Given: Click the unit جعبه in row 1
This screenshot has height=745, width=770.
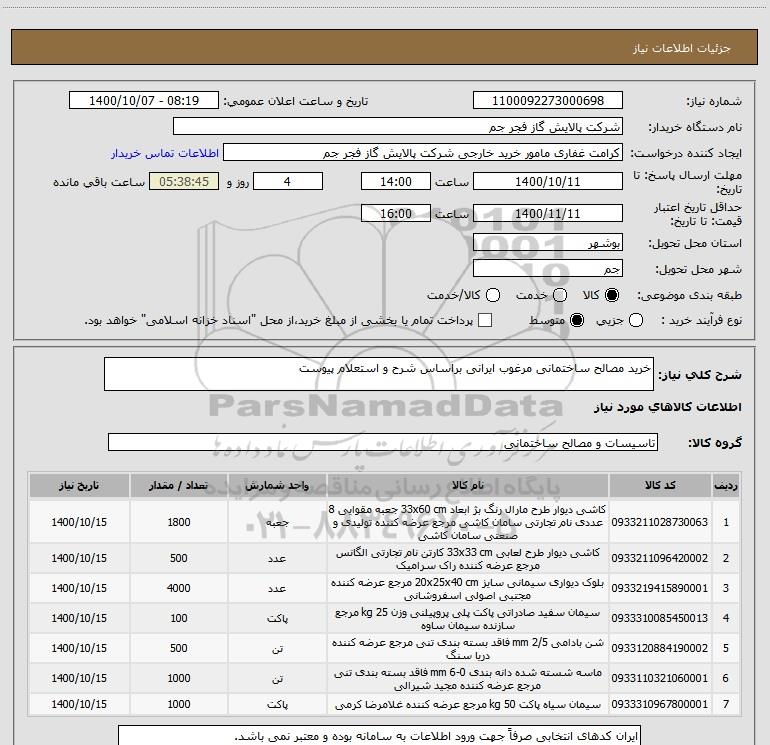Looking at the screenshot, I should click(x=277, y=522).
